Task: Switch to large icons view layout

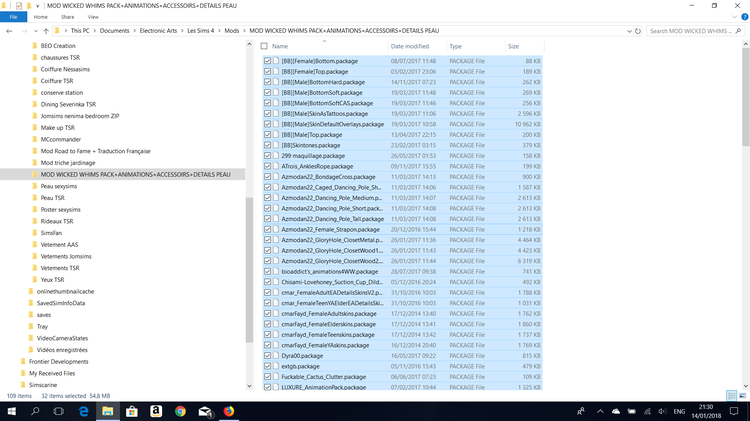Action: point(742,396)
